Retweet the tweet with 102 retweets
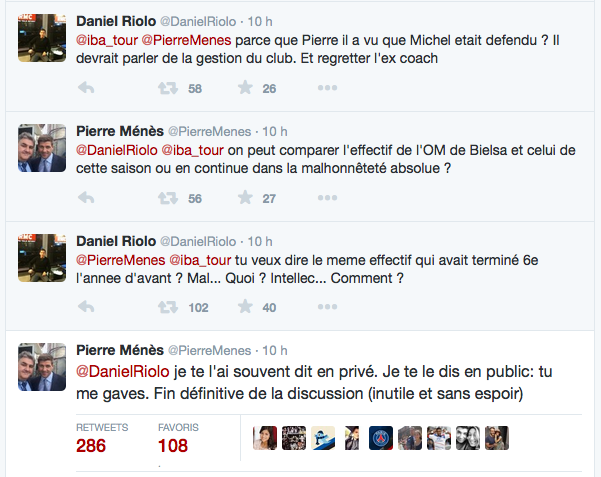The width and height of the screenshot is (601, 477). coord(168,307)
